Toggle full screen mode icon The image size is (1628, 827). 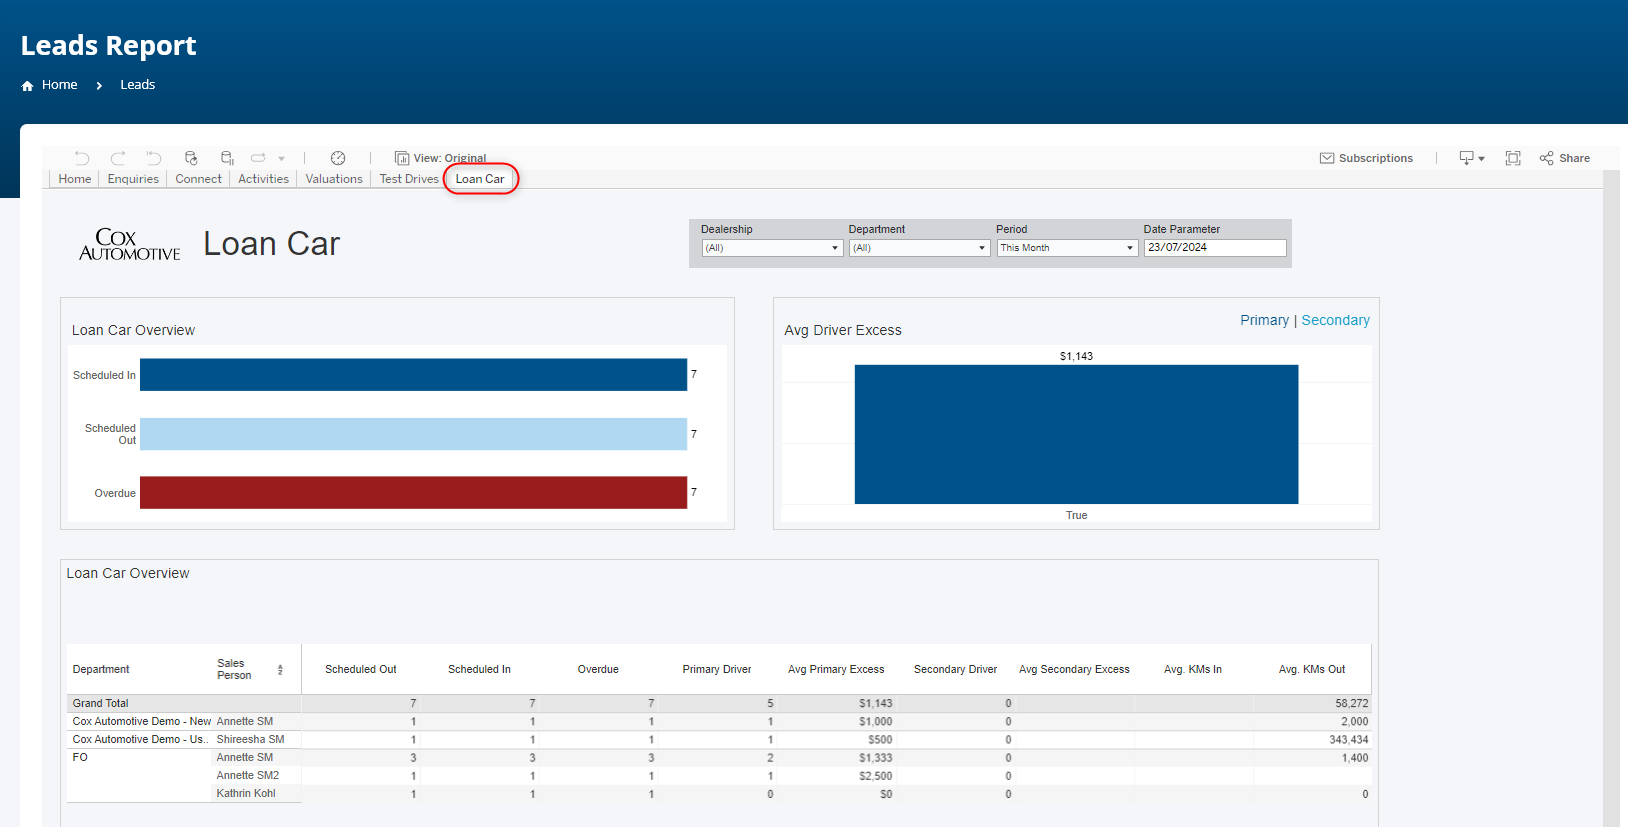(x=1513, y=158)
